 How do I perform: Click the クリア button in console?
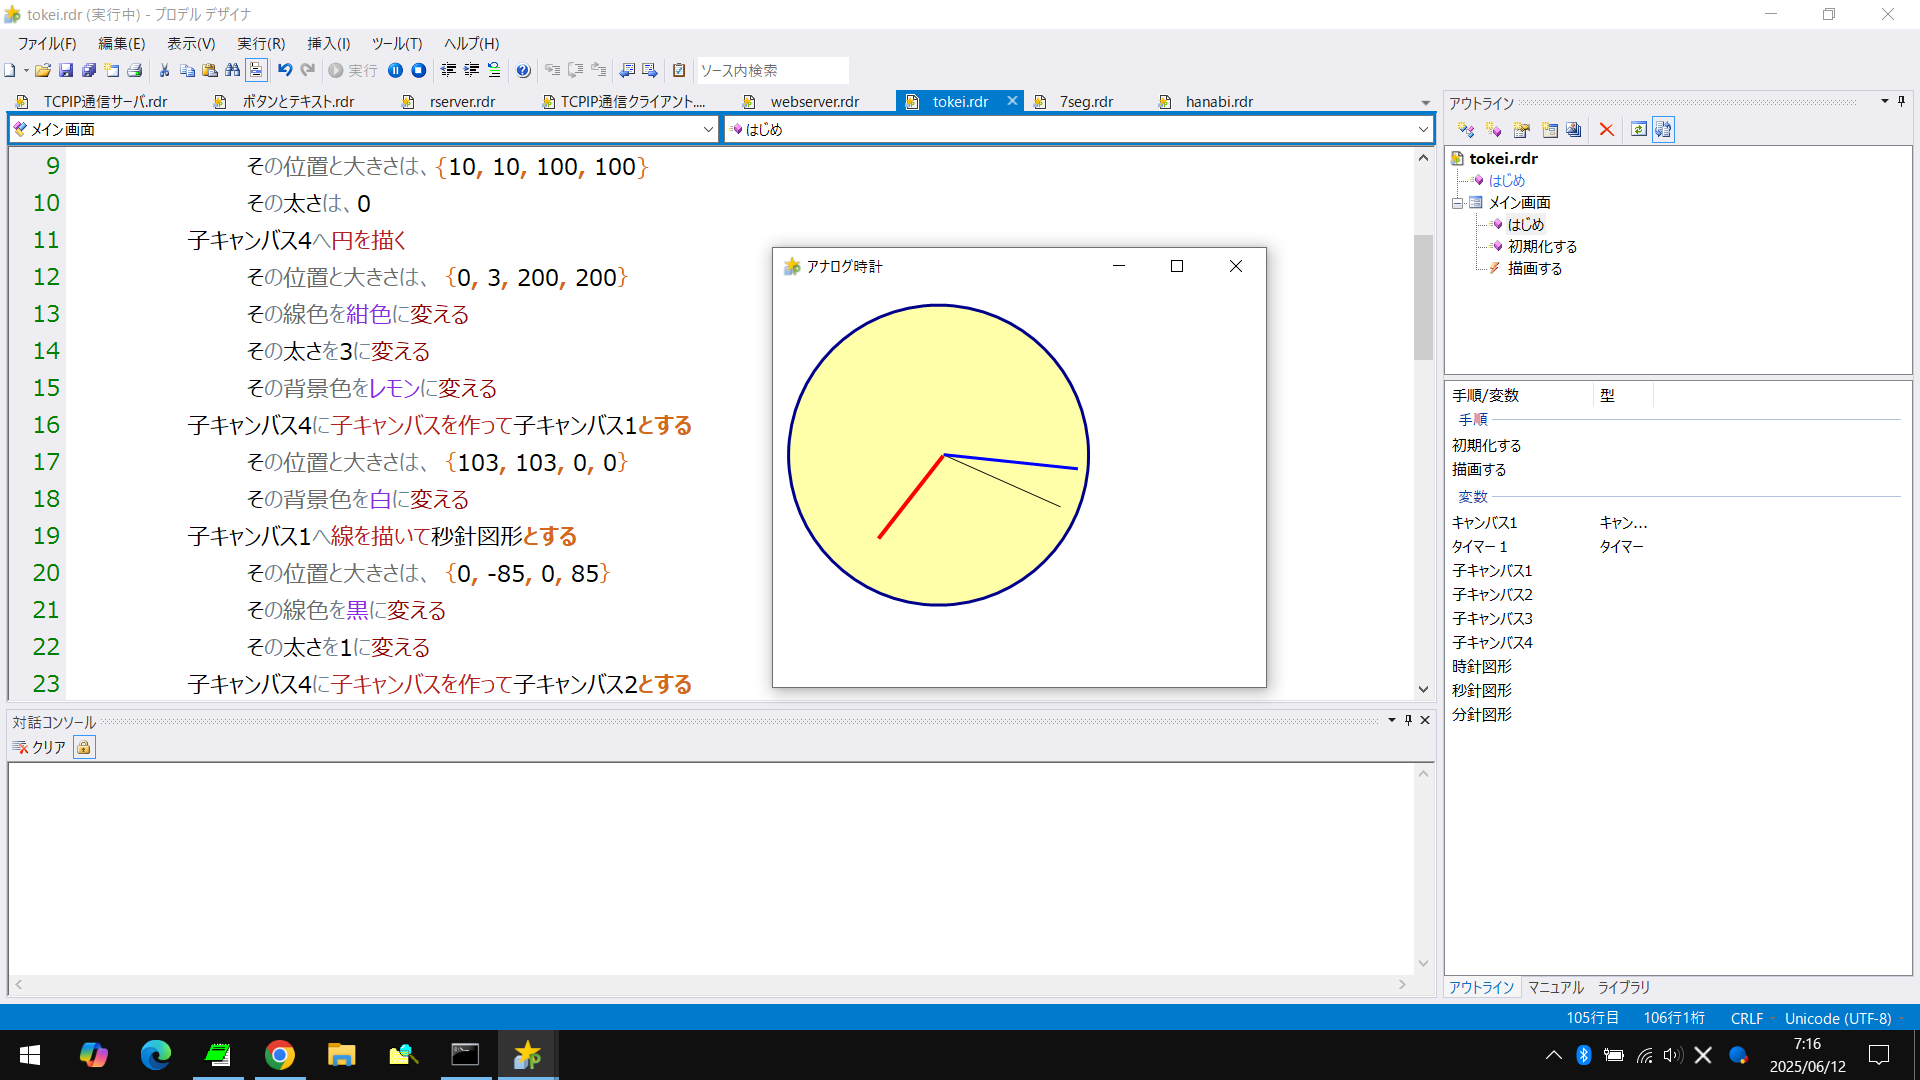[x=39, y=747]
